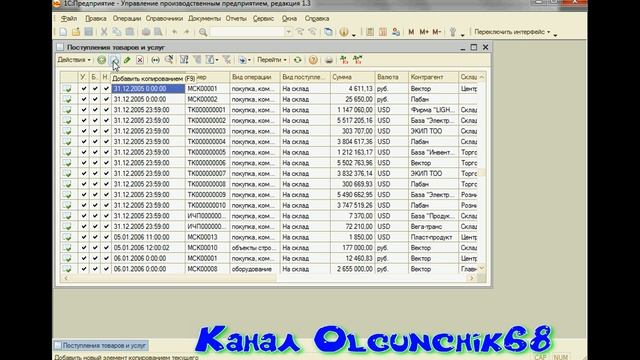Click the M- memory subtract button

click(436, 32)
